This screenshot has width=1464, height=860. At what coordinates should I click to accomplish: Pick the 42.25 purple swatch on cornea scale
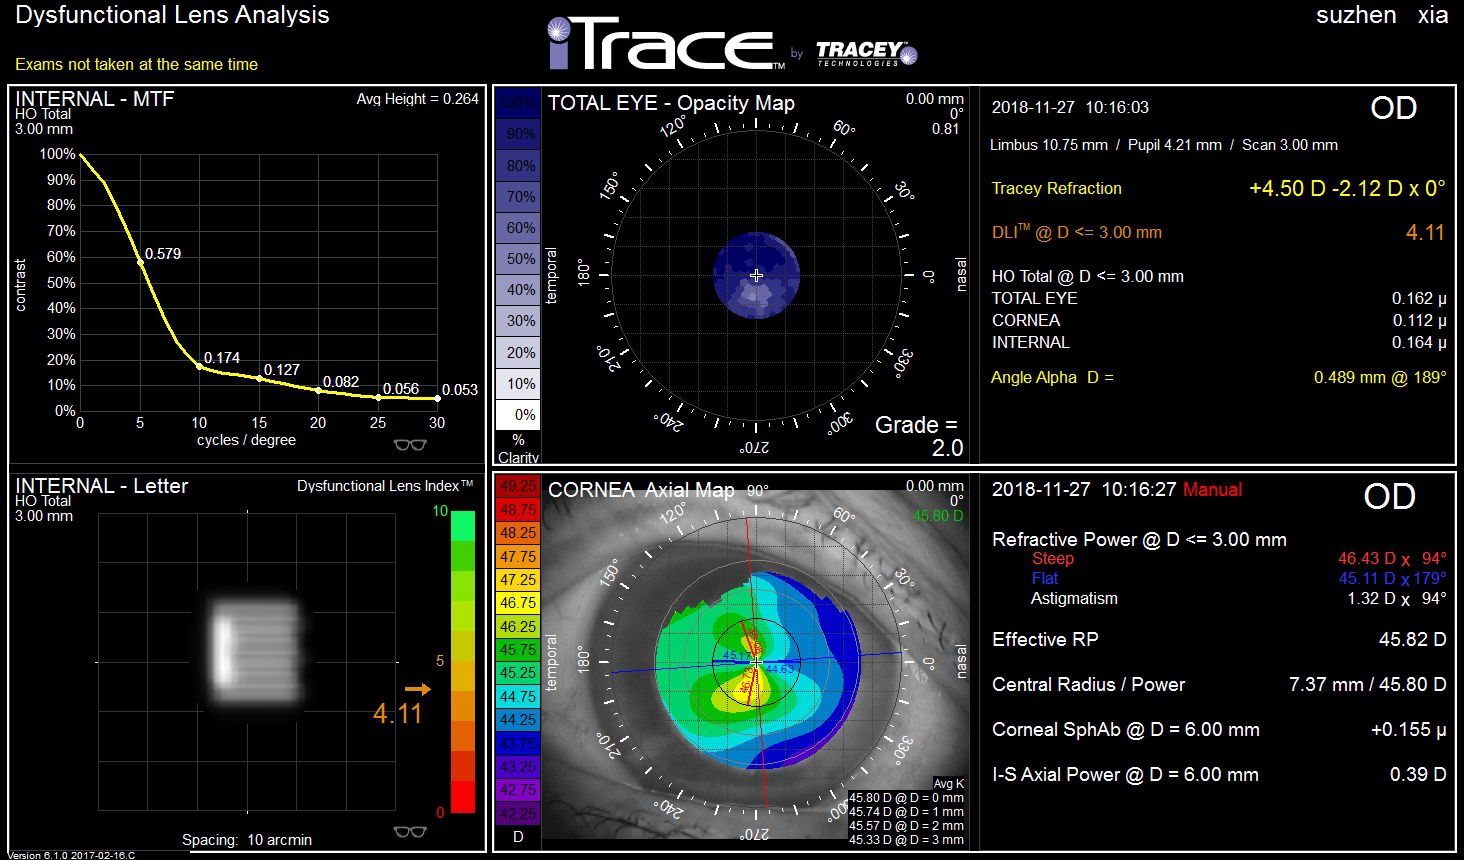[518, 813]
